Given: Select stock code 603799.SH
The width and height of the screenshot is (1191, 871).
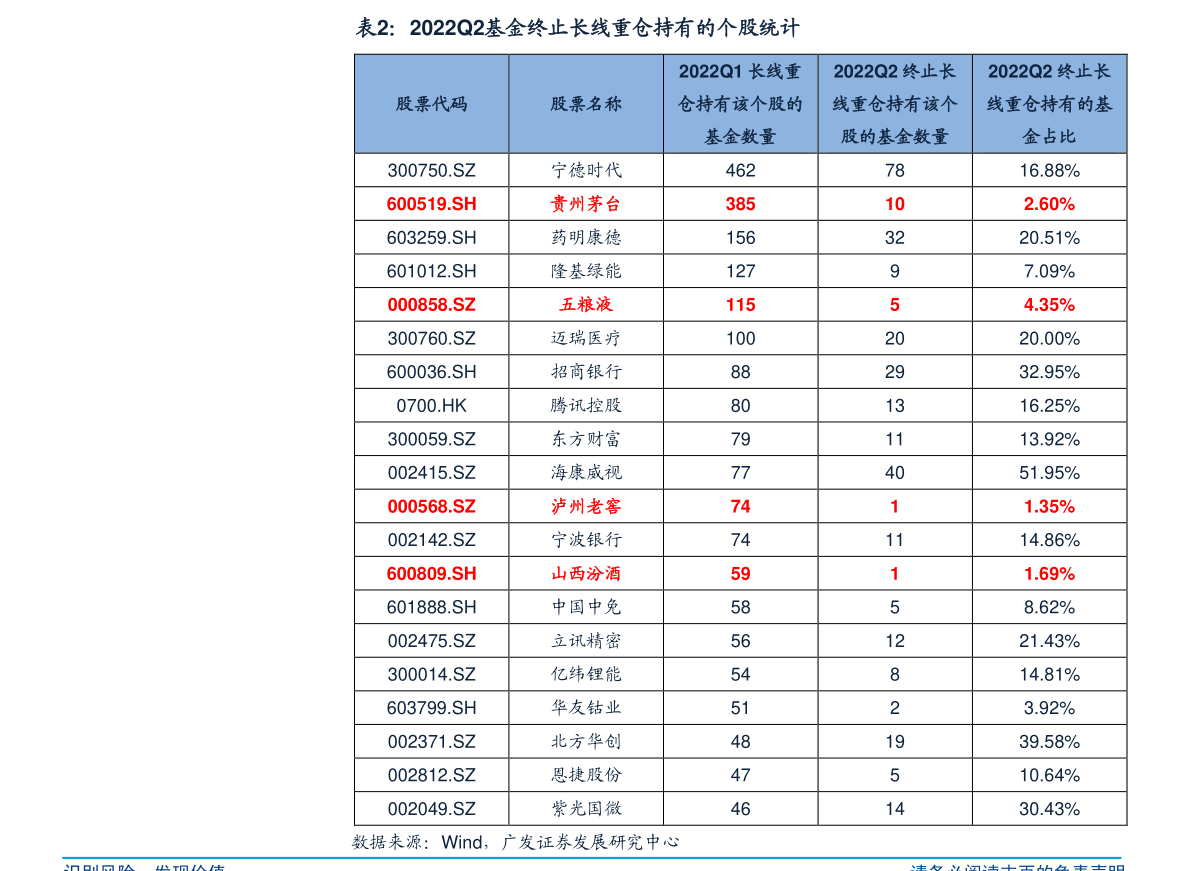Looking at the screenshot, I should point(431,708).
